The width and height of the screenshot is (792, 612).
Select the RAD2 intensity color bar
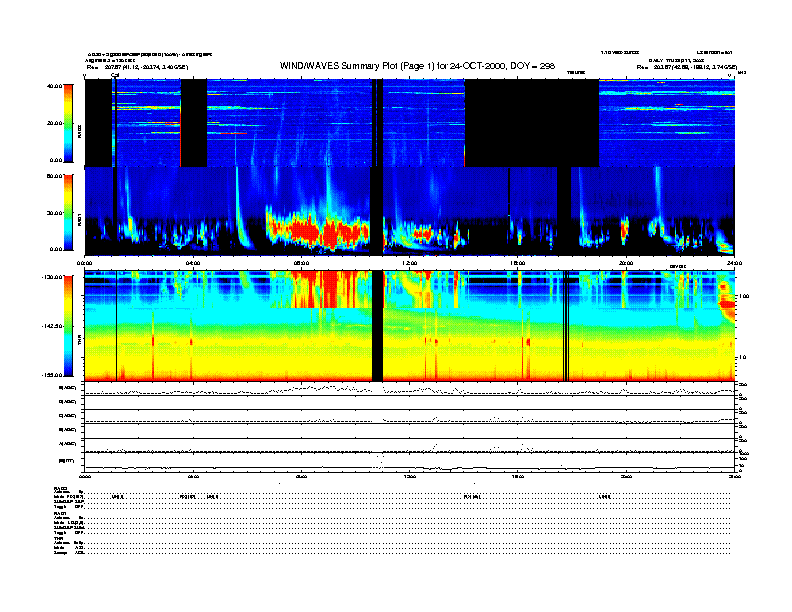click(68, 123)
